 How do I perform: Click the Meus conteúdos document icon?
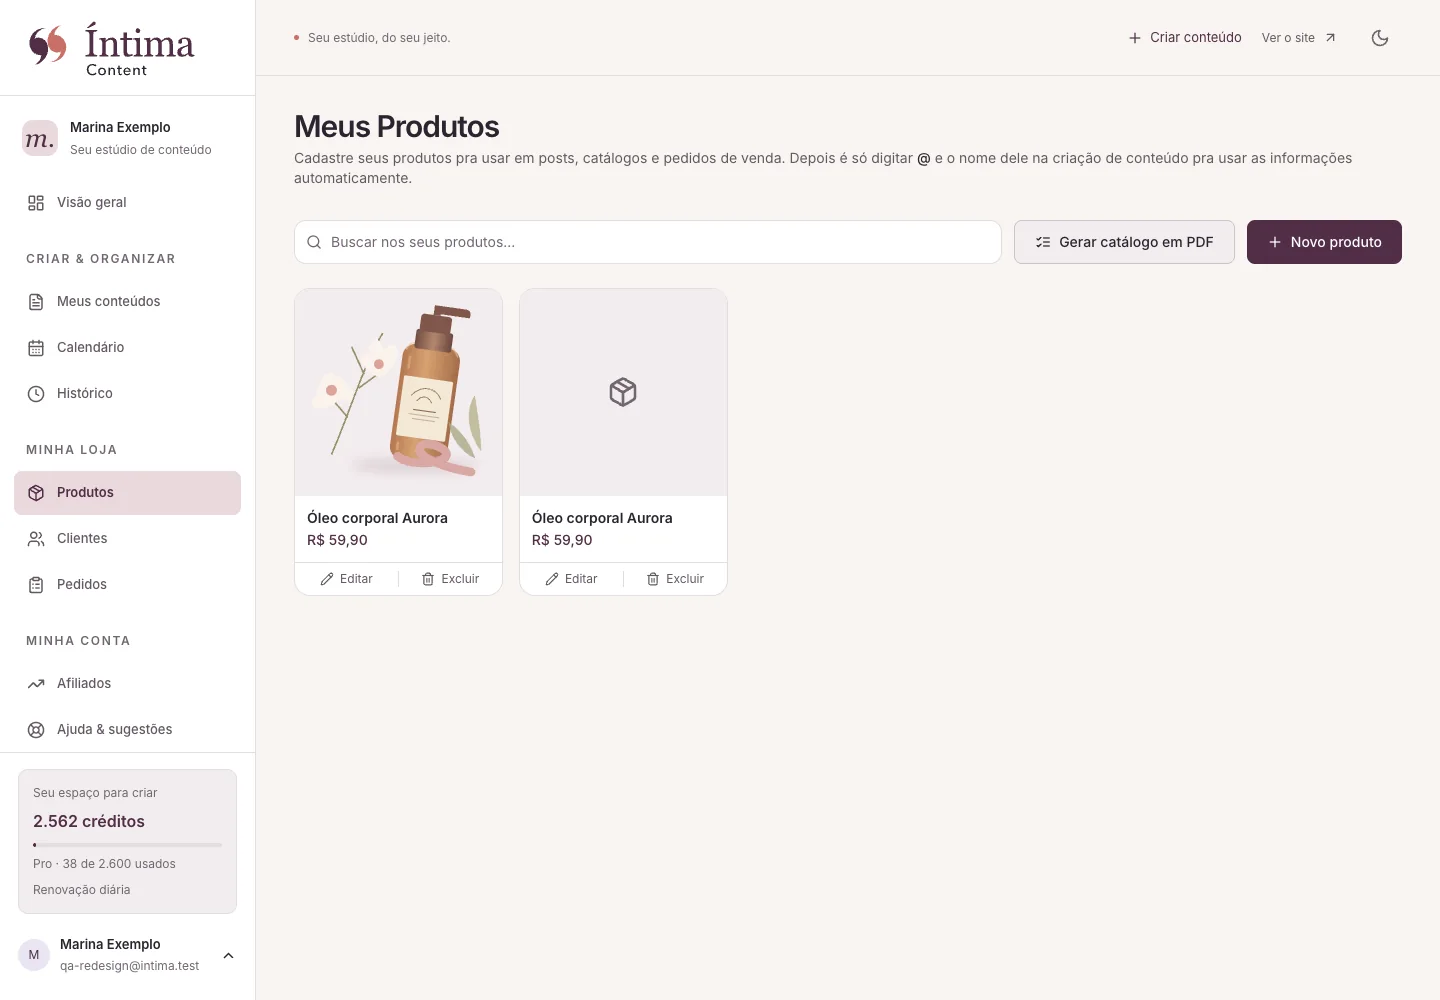coord(36,302)
